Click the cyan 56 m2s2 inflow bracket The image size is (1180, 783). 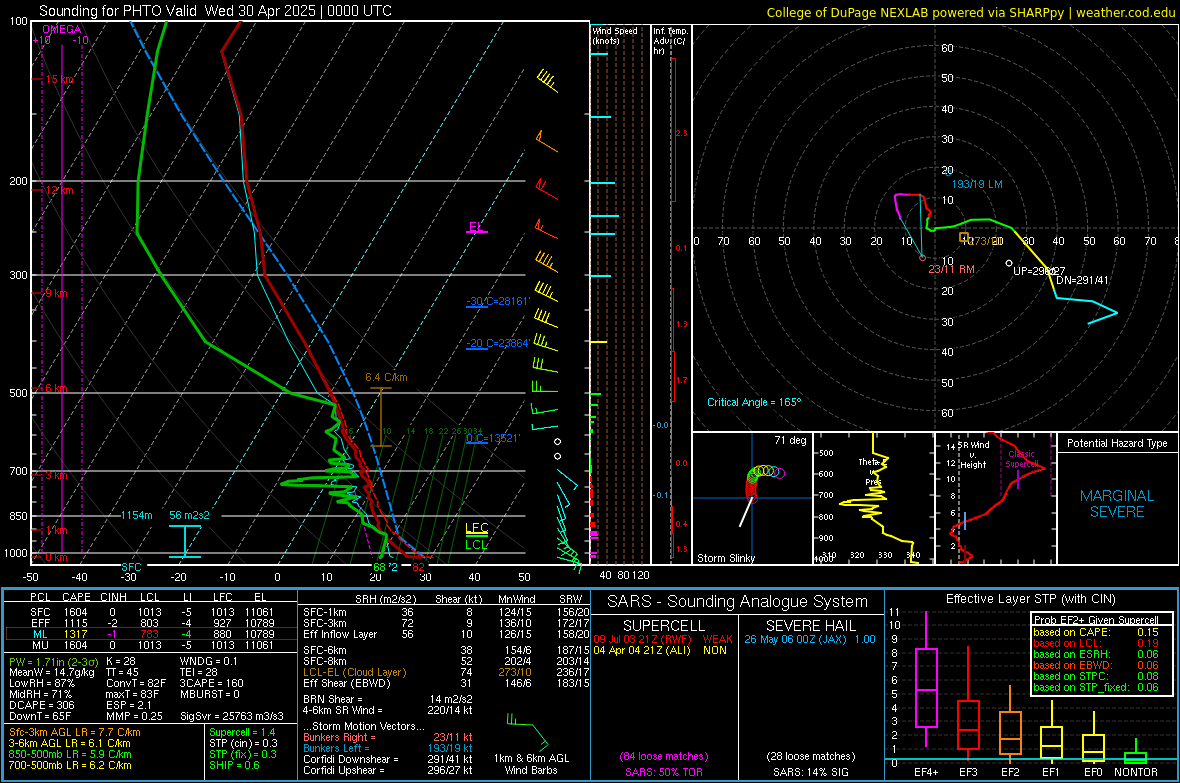click(184, 541)
